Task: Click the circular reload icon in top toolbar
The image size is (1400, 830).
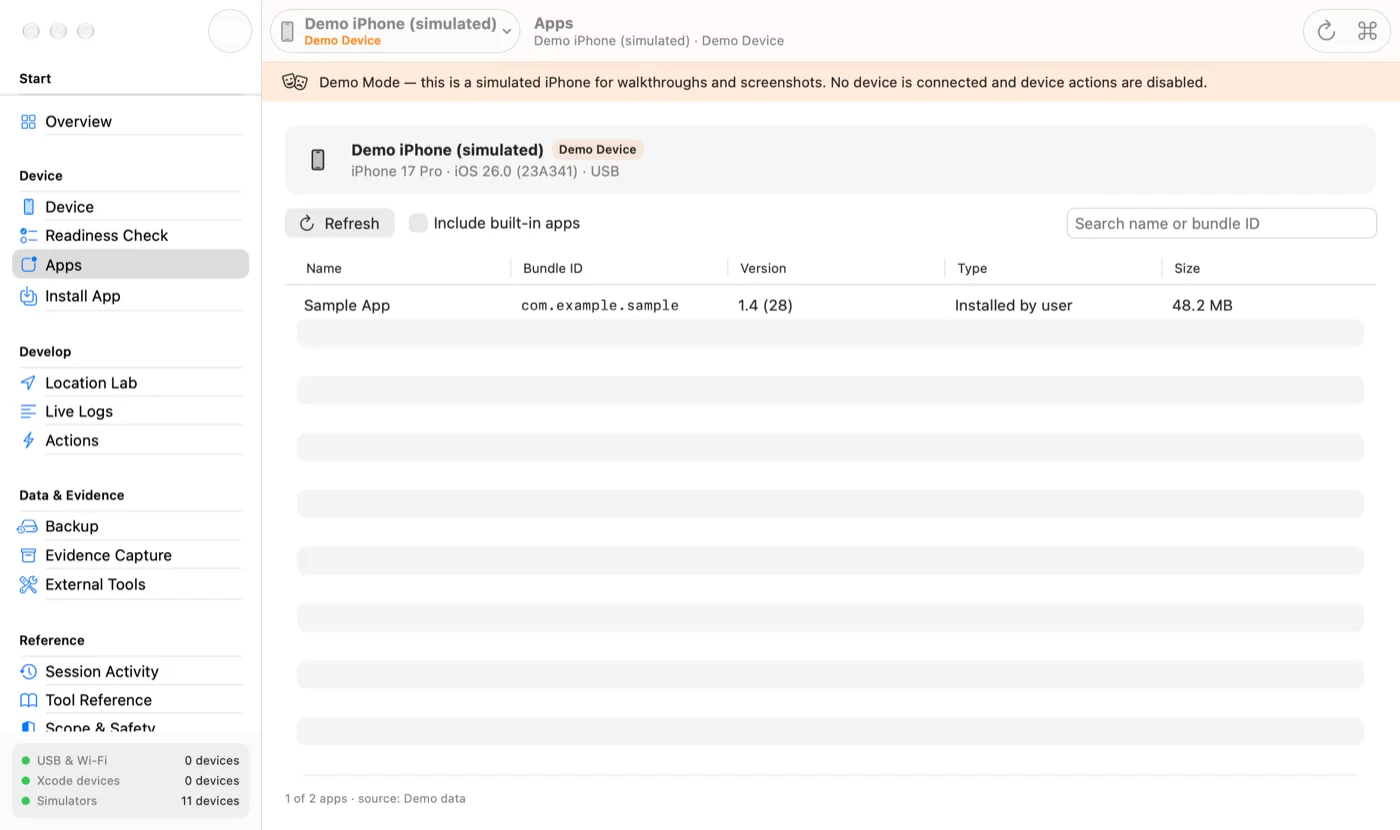Action: 1326,31
